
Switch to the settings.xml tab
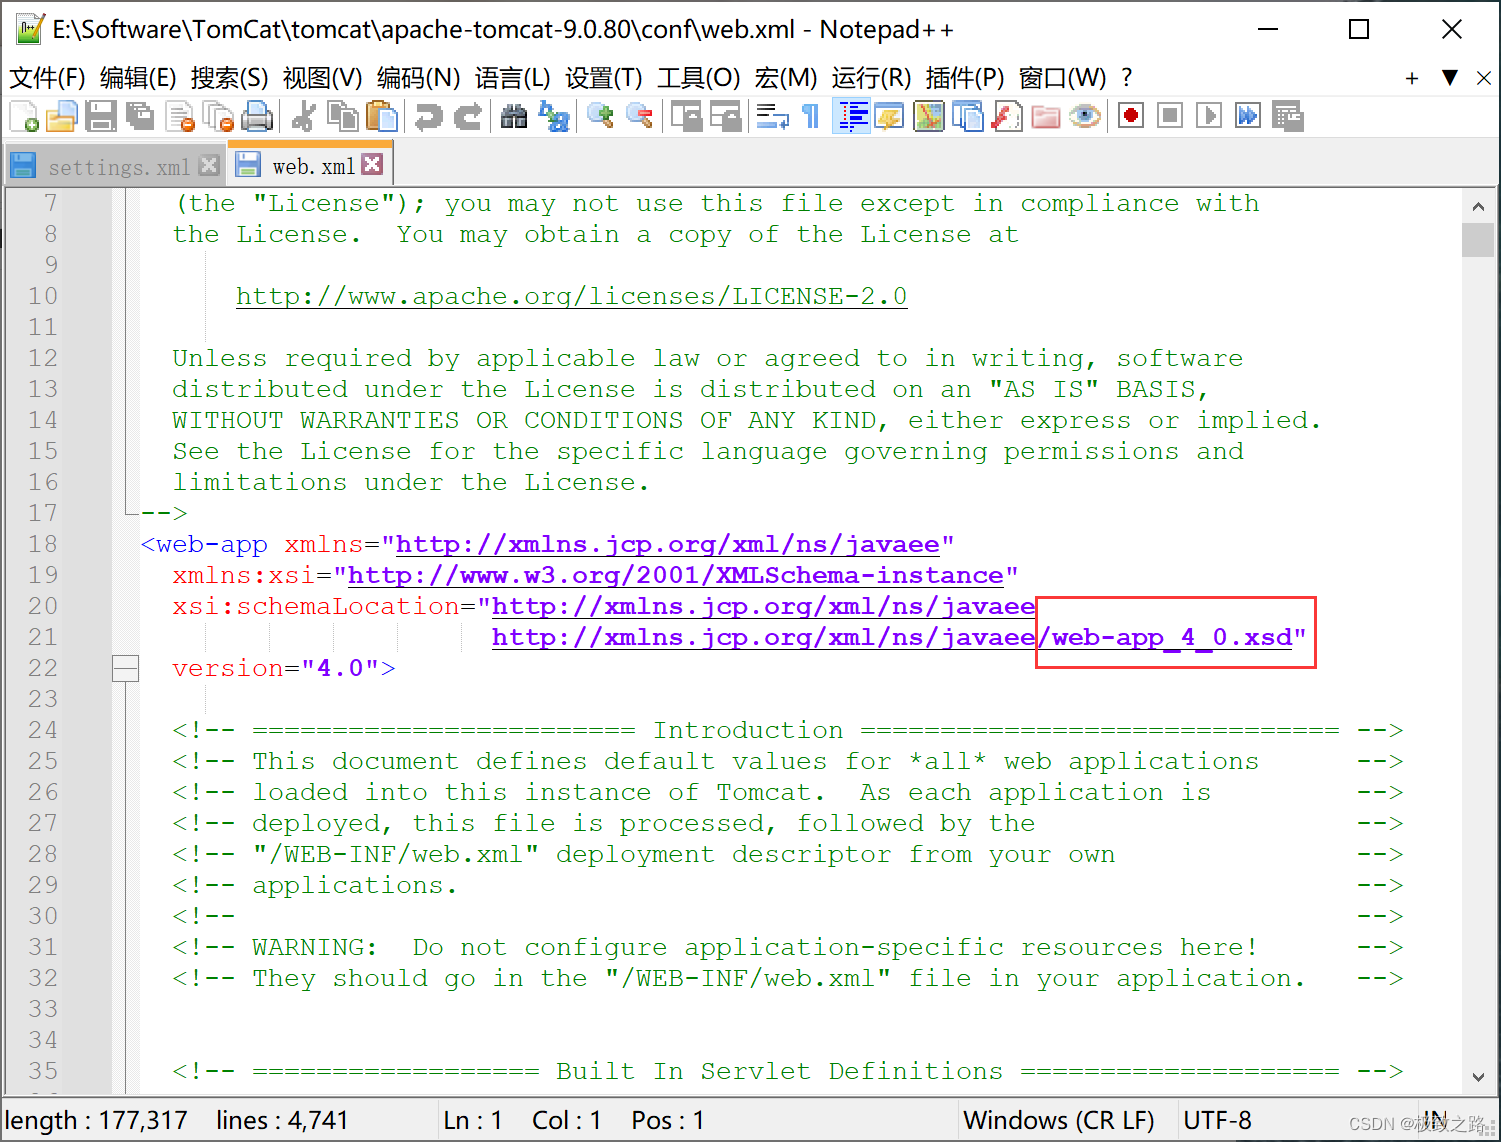pos(118,167)
